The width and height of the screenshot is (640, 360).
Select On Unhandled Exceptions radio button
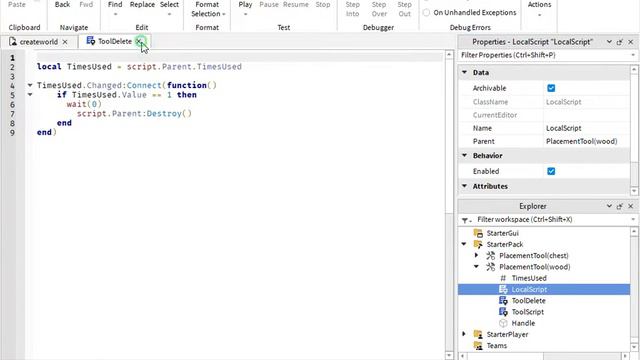pyautogui.click(x=426, y=13)
